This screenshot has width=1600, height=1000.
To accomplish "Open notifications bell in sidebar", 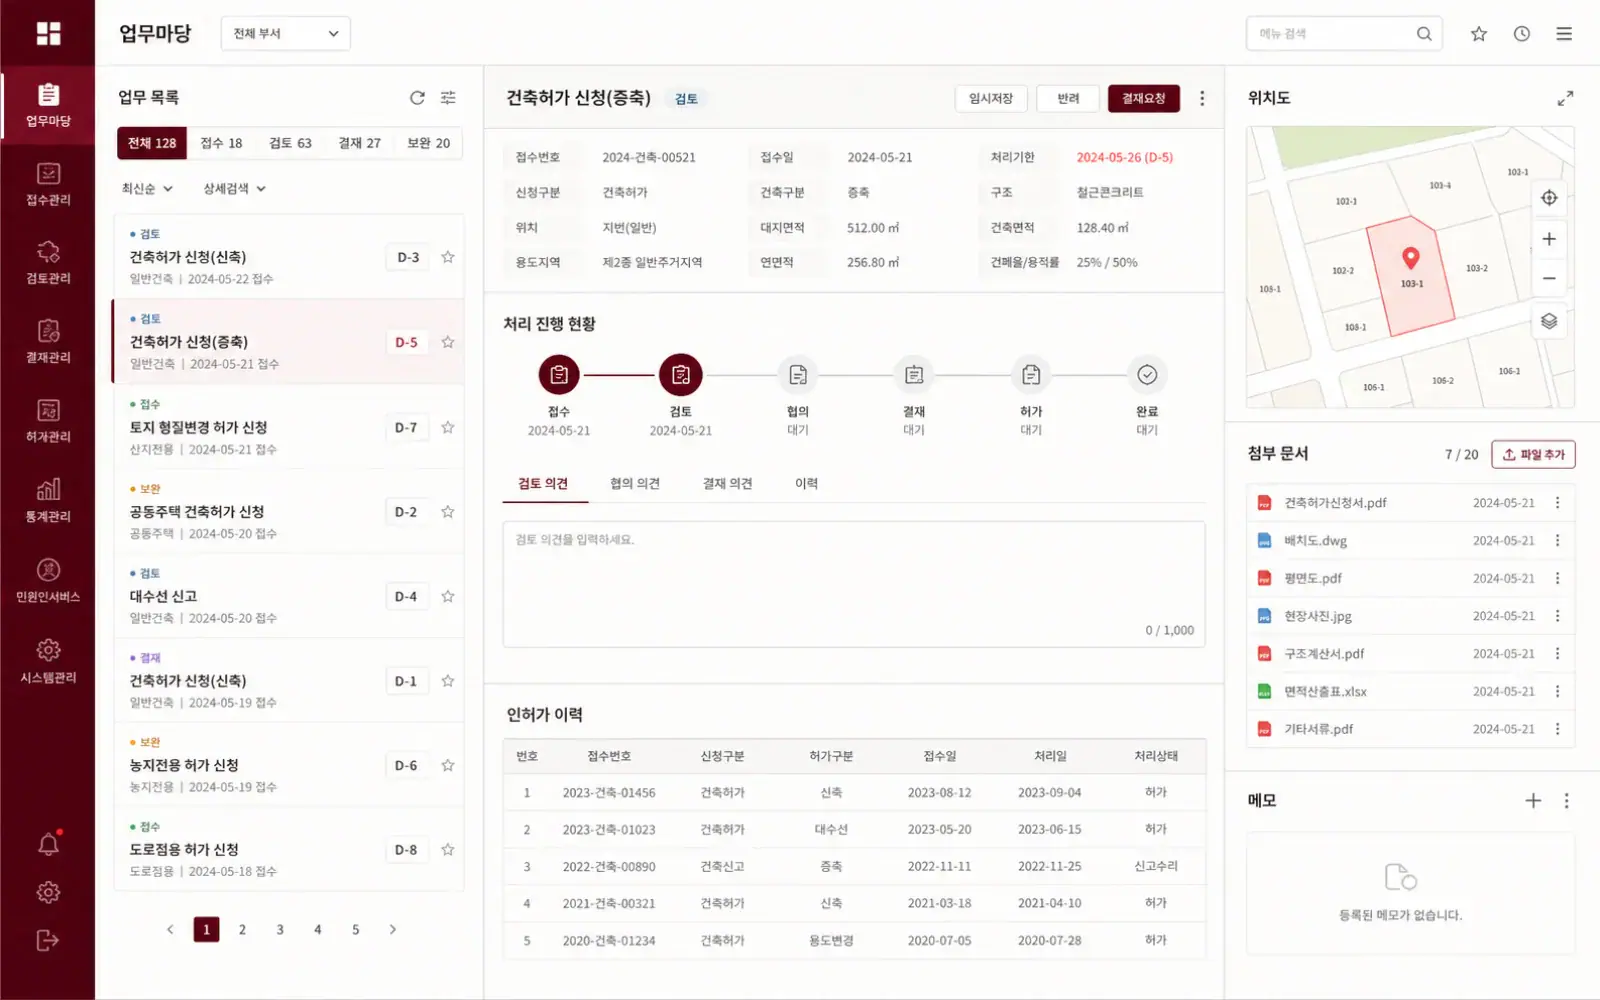I will 48,844.
